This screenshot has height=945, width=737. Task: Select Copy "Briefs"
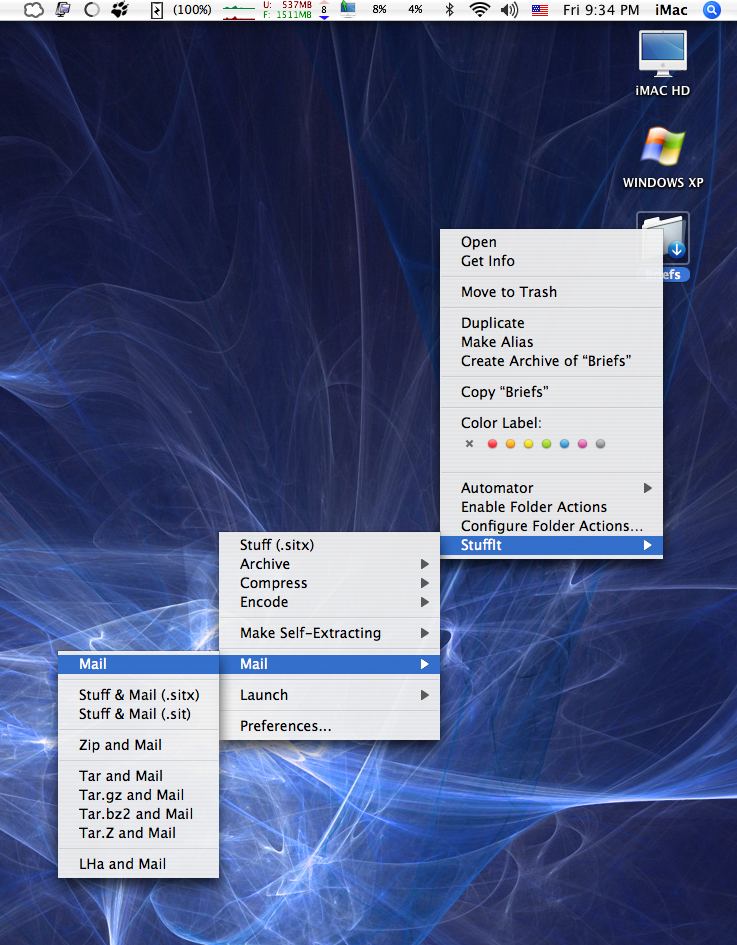point(551,392)
